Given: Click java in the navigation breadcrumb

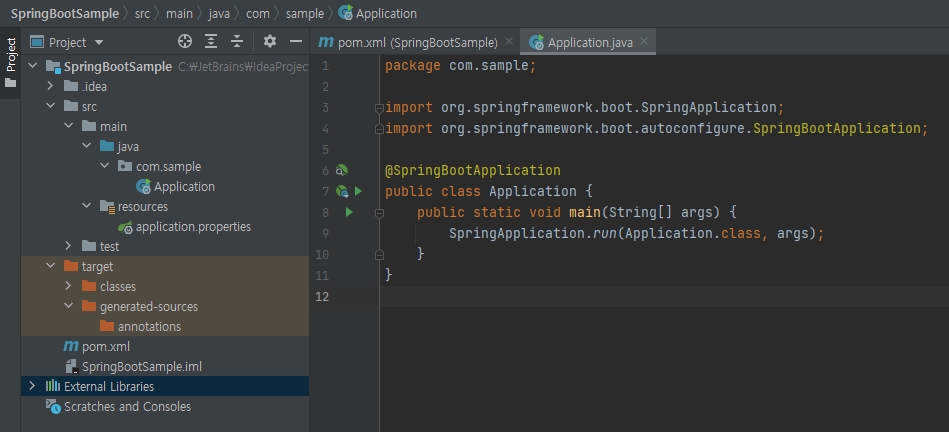Looking at the screenshot, I should (x=219, y=13).
